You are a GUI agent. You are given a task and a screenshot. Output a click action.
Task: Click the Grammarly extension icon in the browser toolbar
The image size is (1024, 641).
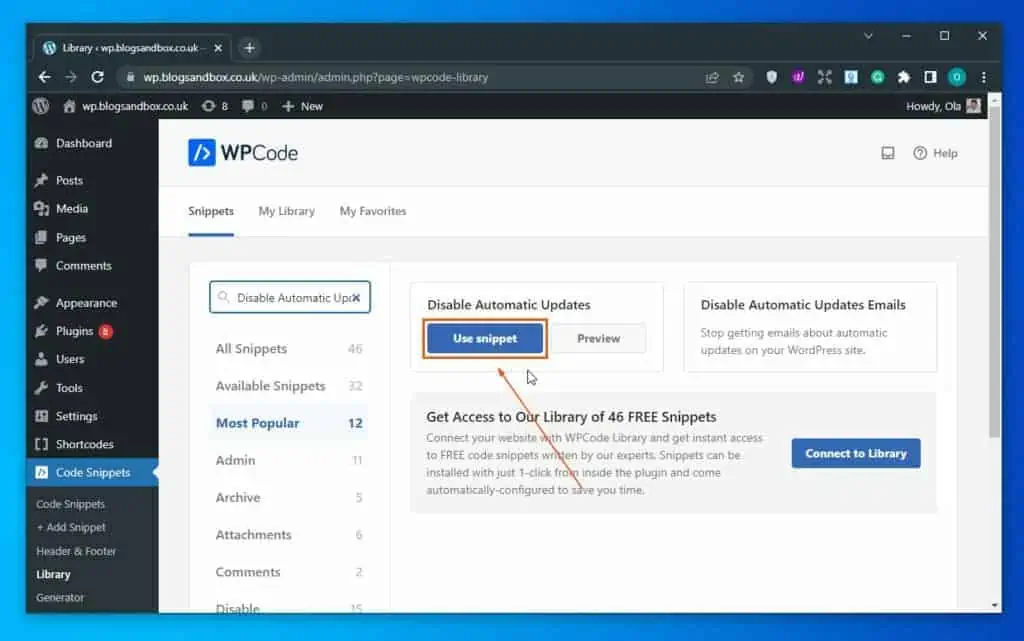pyautogui.click(x=877, y=76)
